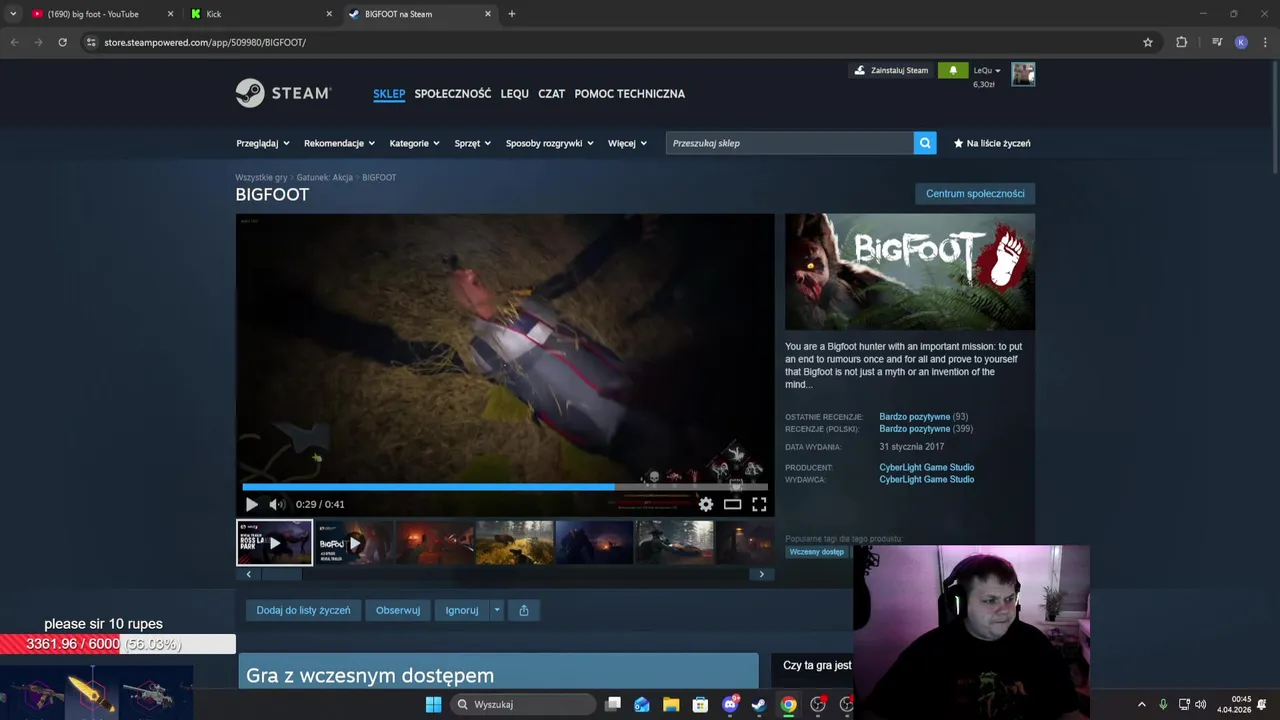Image resolution: width=1280 pixels, height=720 pixels.
Task: Open video settings gear in player
Action: point(706,505)
